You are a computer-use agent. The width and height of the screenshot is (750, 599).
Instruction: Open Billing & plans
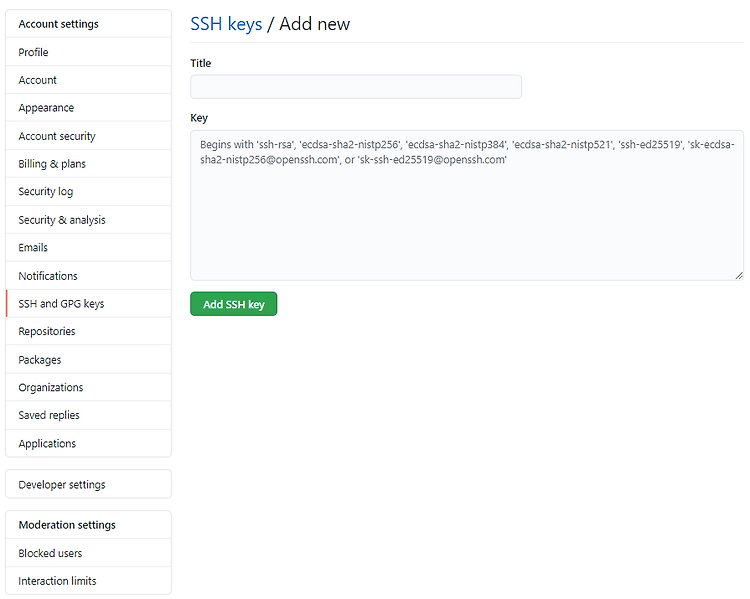click(x=88, y=164)
